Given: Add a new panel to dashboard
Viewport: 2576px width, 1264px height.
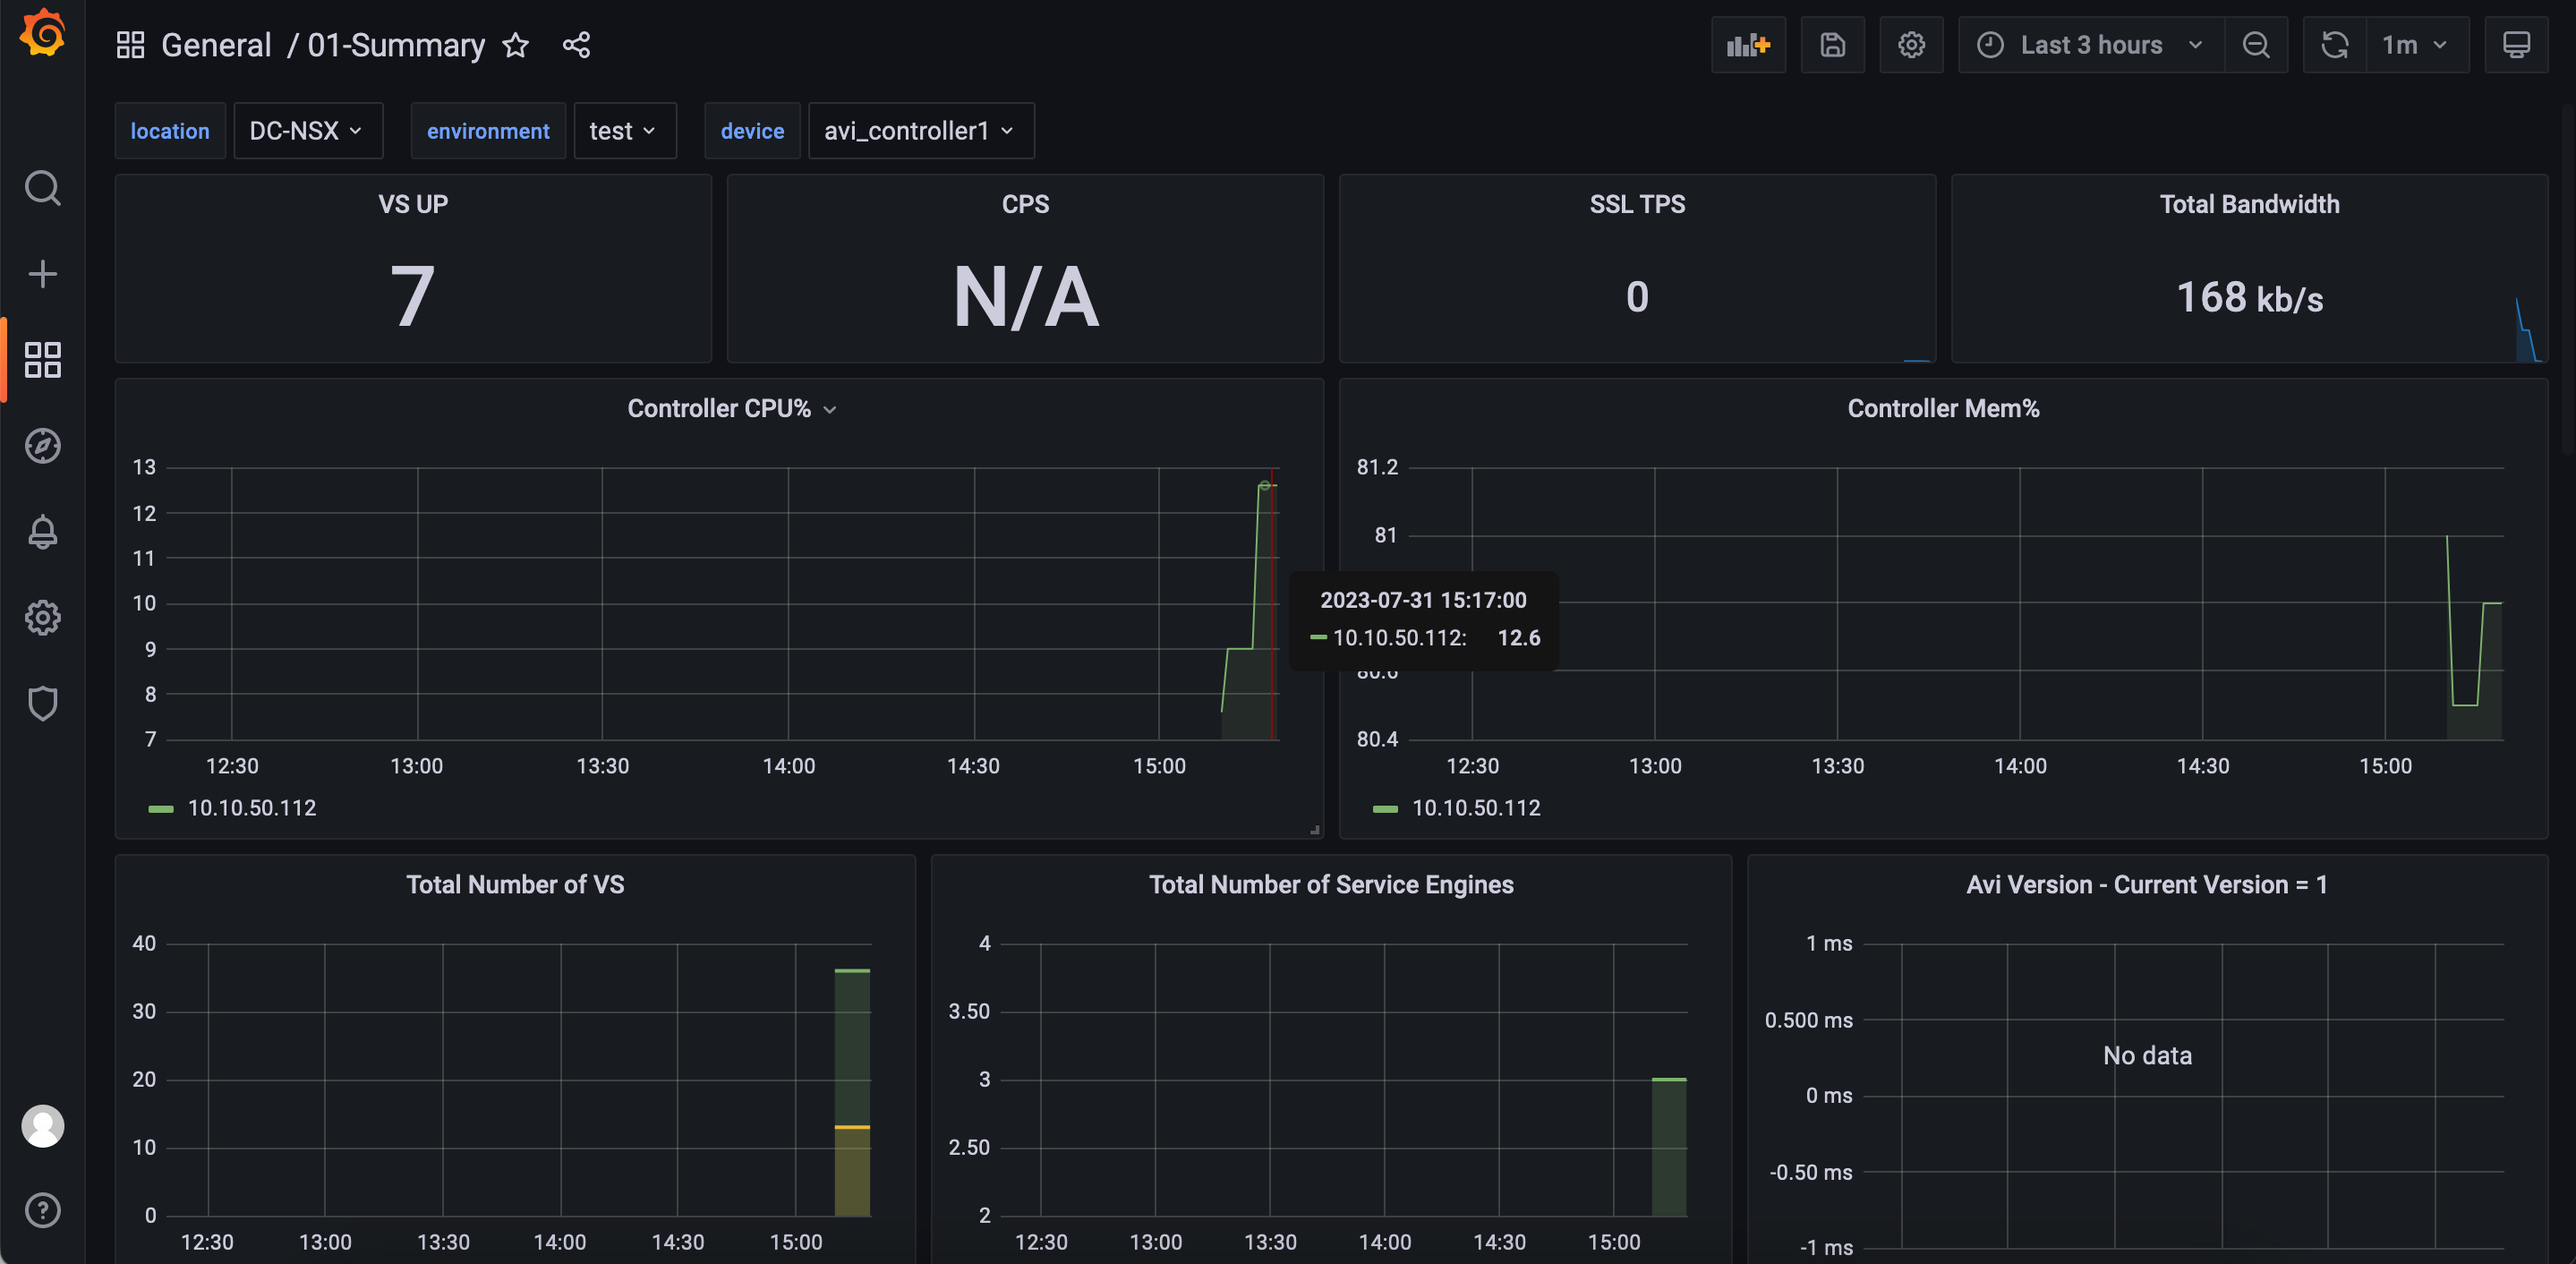Looking at the screenshot, I should pyautogui.click(x=1748, y=45).
